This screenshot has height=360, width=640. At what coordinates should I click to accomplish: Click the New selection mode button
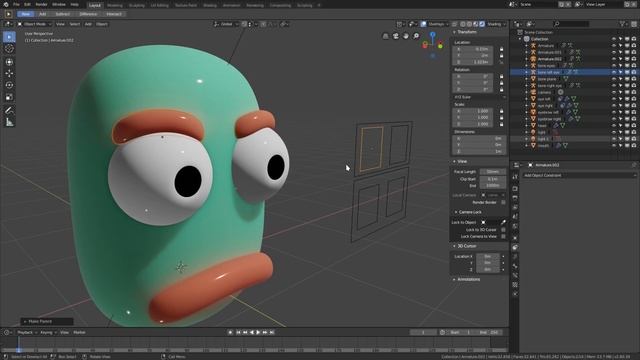[26, 14]
